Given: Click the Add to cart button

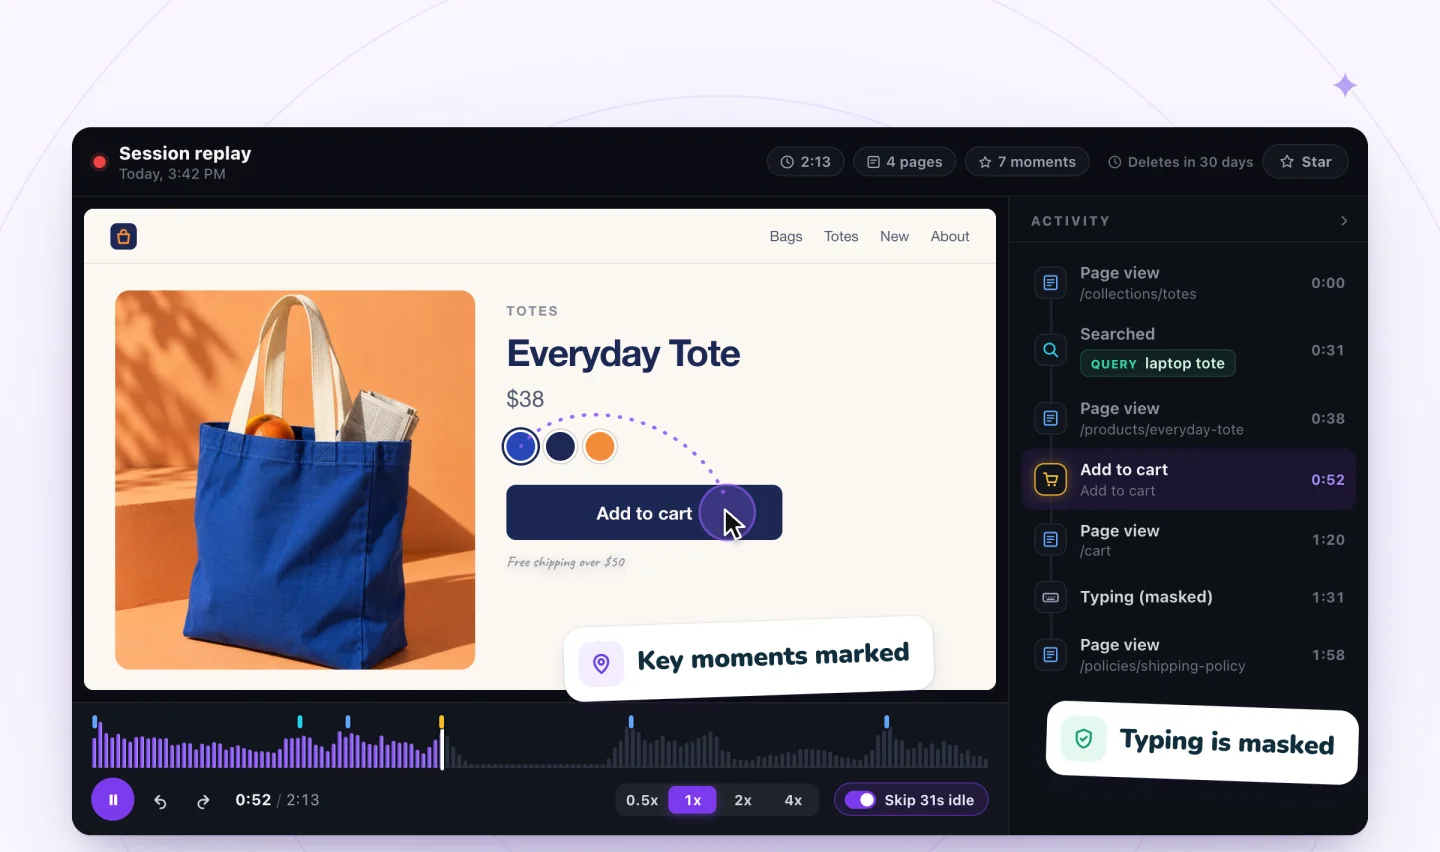Looking at the screenshot, I should [644, 513].
